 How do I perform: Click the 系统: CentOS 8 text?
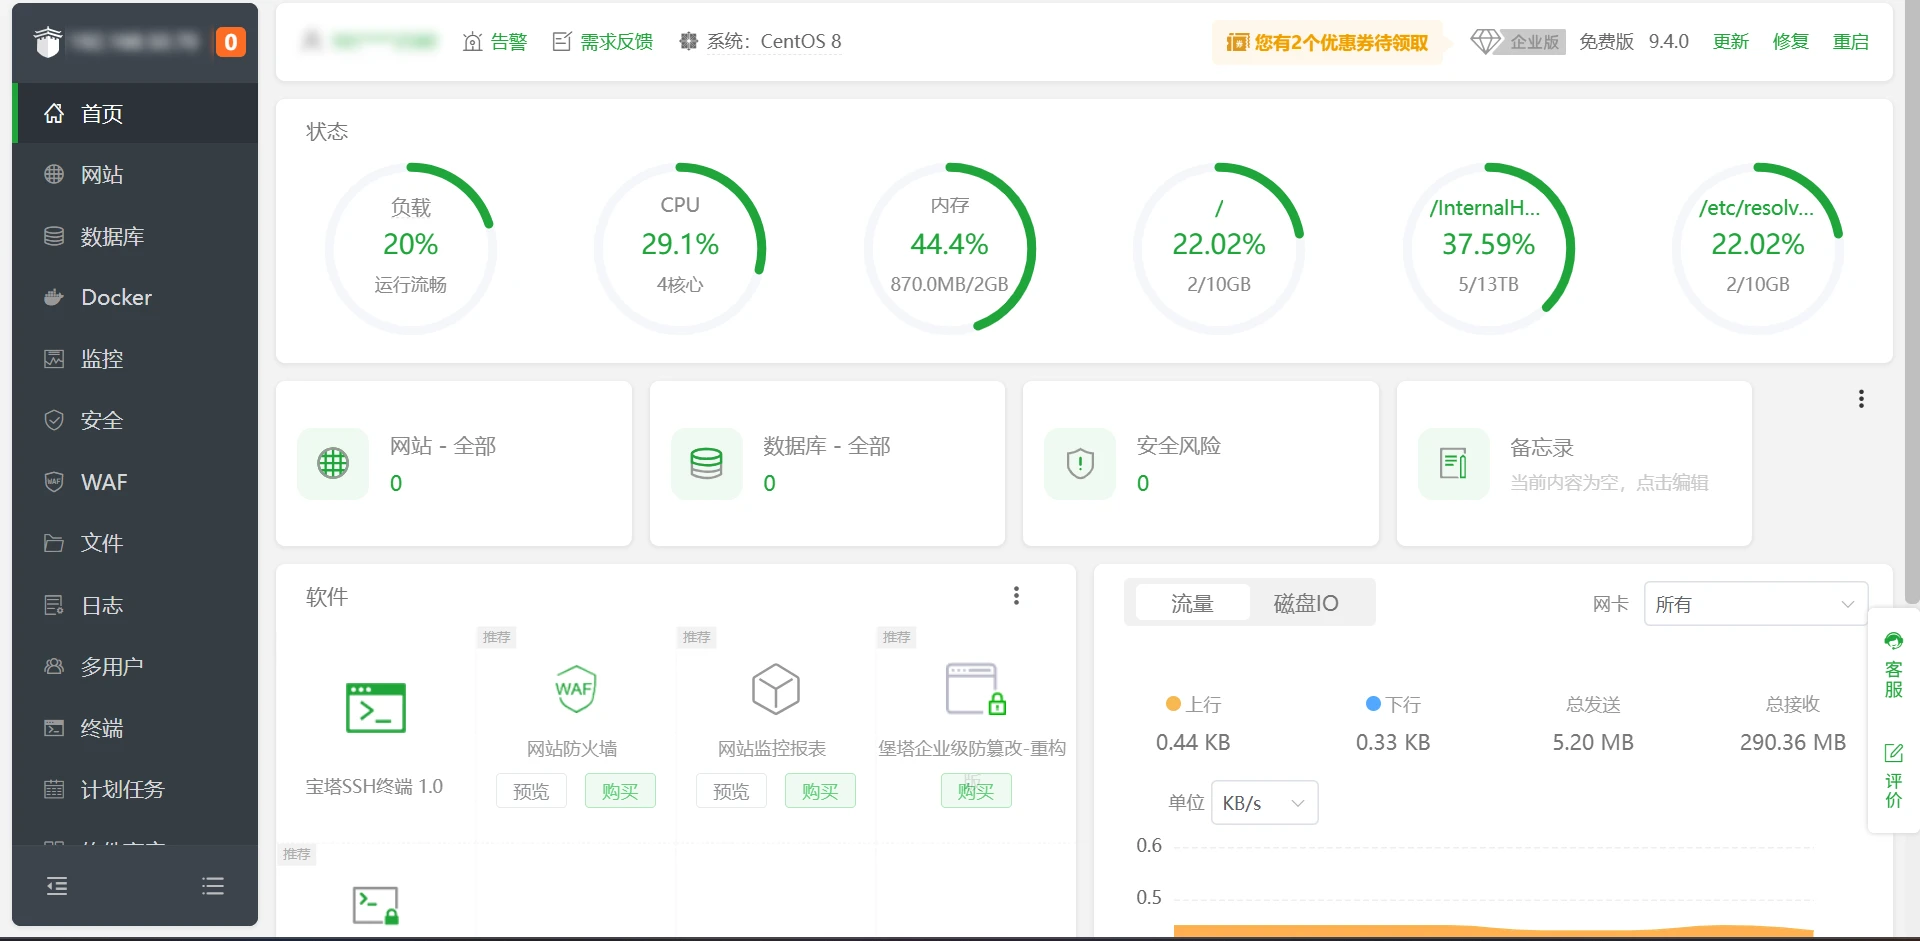(x=774, y=42)
